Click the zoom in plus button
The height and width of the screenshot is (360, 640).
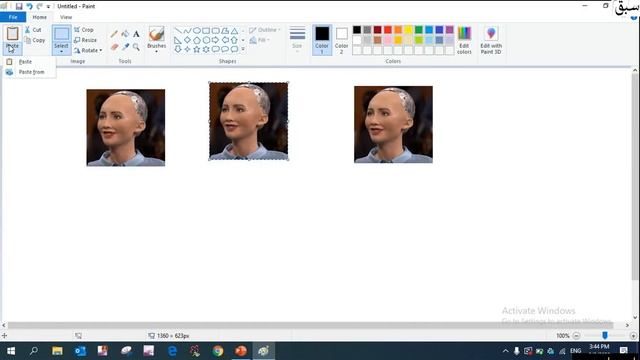(x=633, y=336)
